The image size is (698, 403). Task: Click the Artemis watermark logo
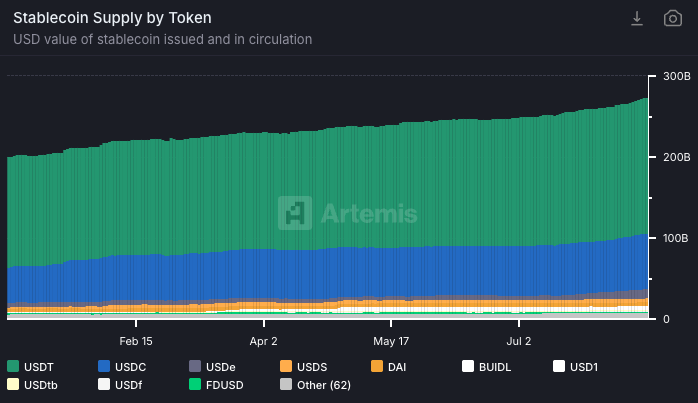pyautogui.click(x=348, y=213)
